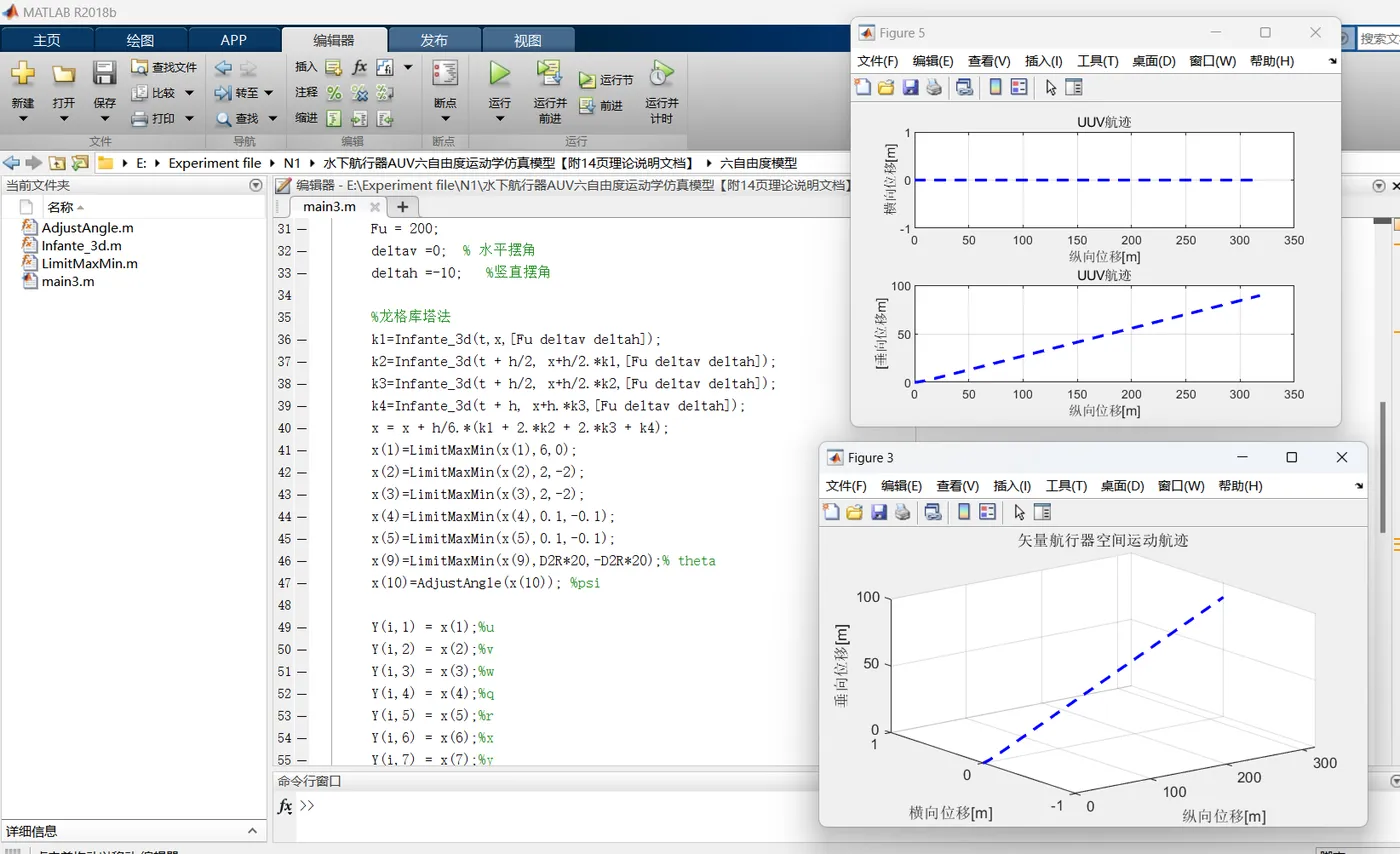Click the comment (%) icon in the editor ribbon
The image size is (1400, 854).
pyautogui.click(x=334, y=92)
